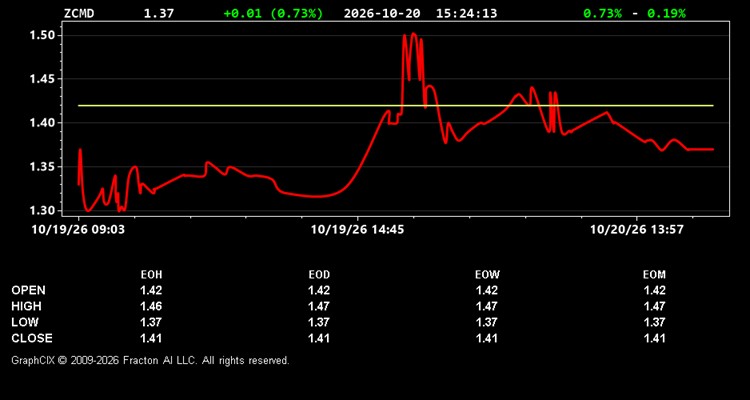
Task: Select the EOH column header
Action: [x=151, y=275]
